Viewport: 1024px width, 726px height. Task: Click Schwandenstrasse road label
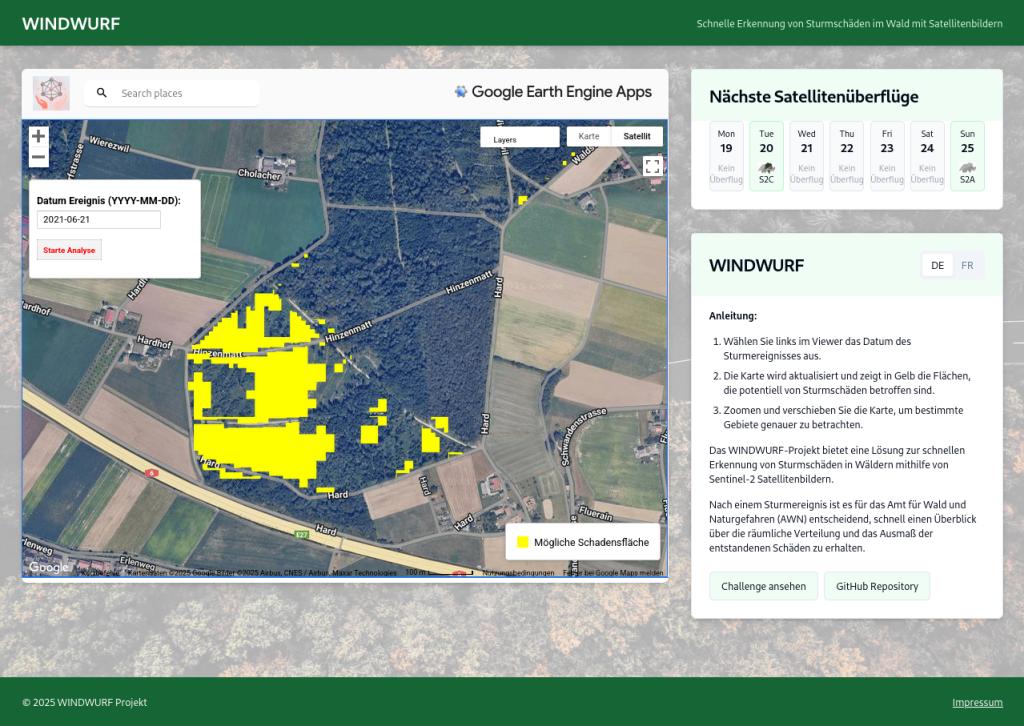[x=585, y=436]
